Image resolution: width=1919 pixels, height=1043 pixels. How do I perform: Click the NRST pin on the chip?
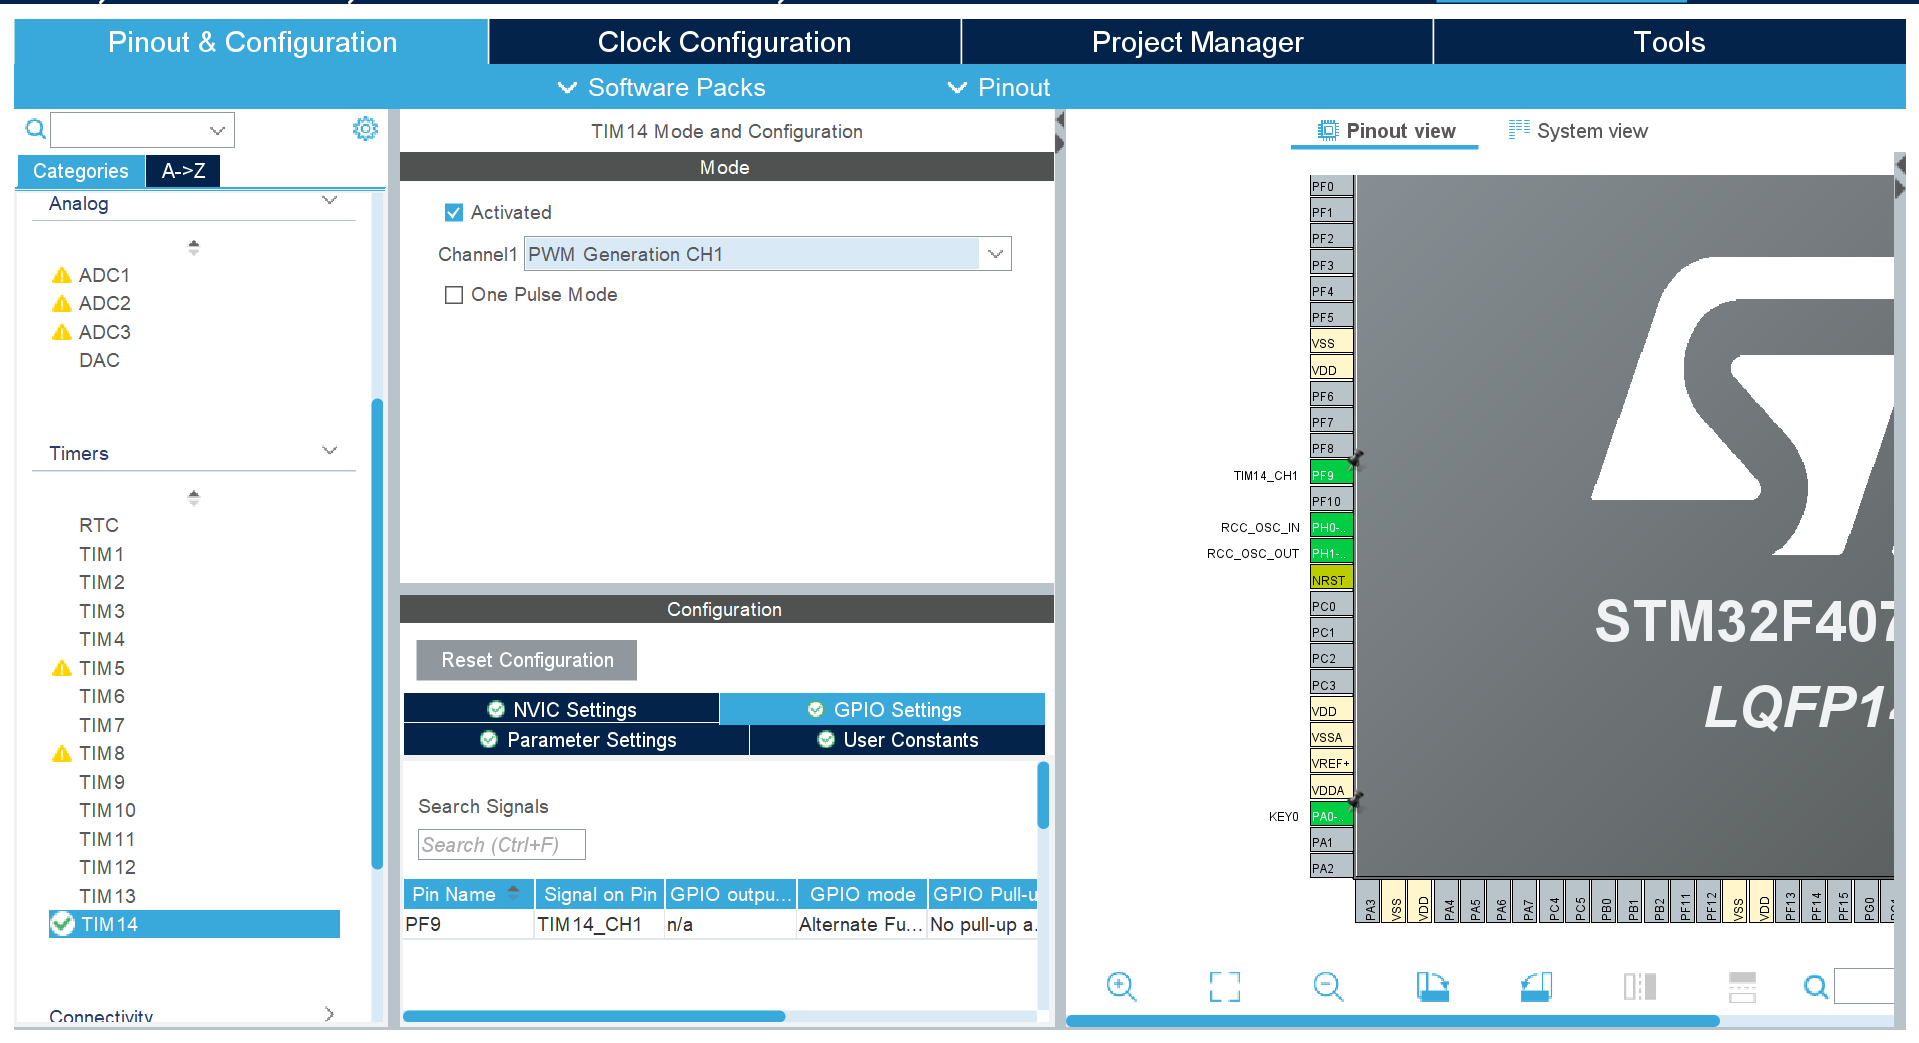pos(1331,580)
